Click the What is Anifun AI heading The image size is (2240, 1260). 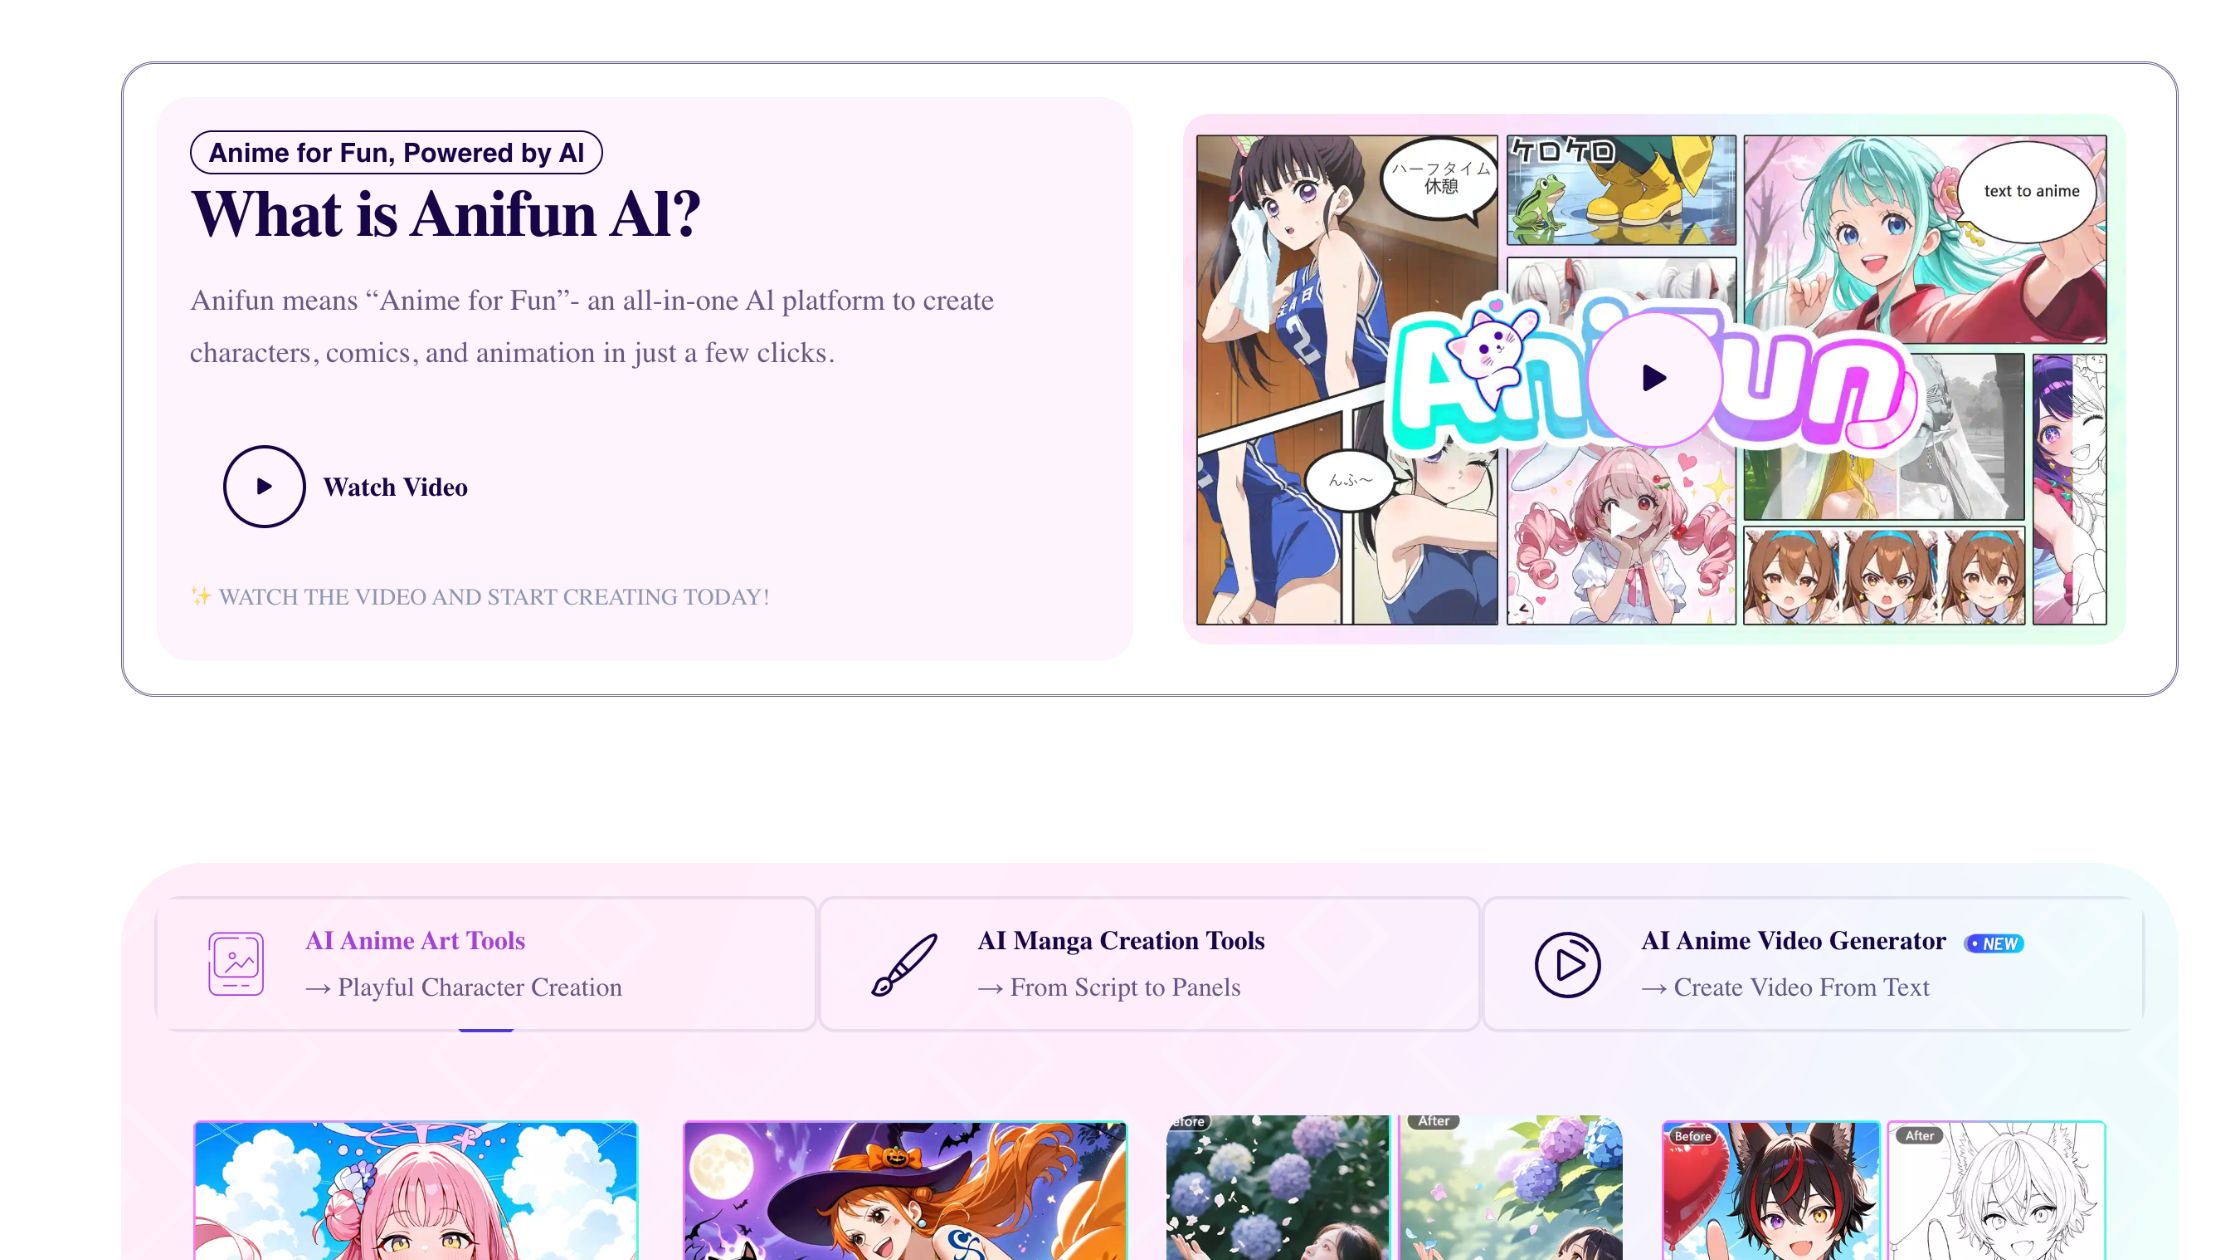pos(446,214)
